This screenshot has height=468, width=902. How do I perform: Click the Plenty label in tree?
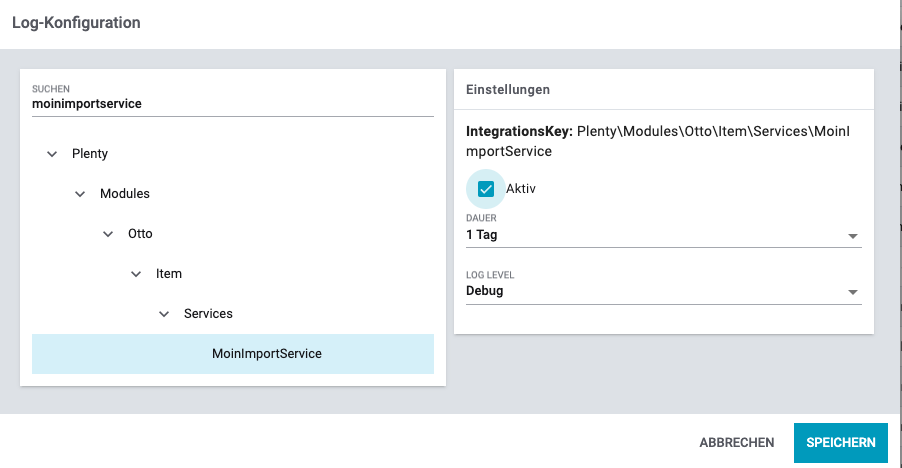(90, 154)
